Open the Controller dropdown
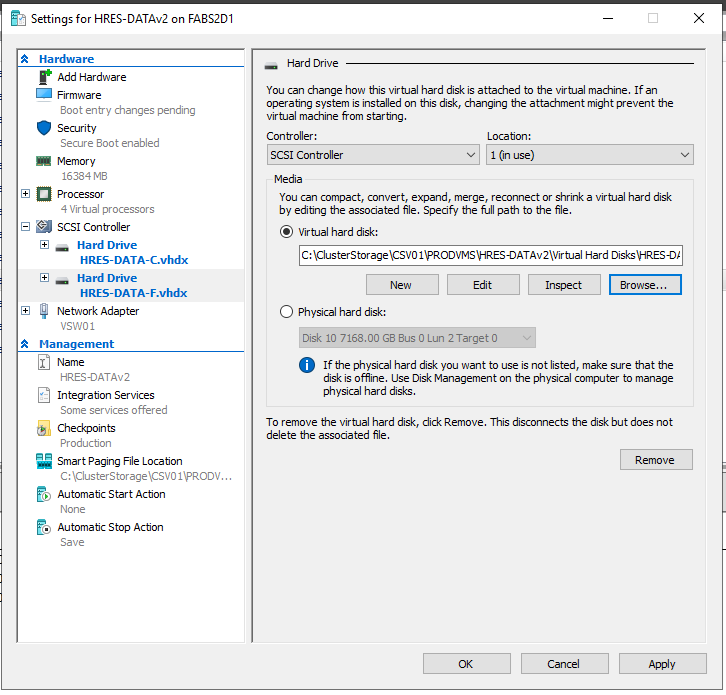Screen dimensions: 726x695 tap(373, 155)
